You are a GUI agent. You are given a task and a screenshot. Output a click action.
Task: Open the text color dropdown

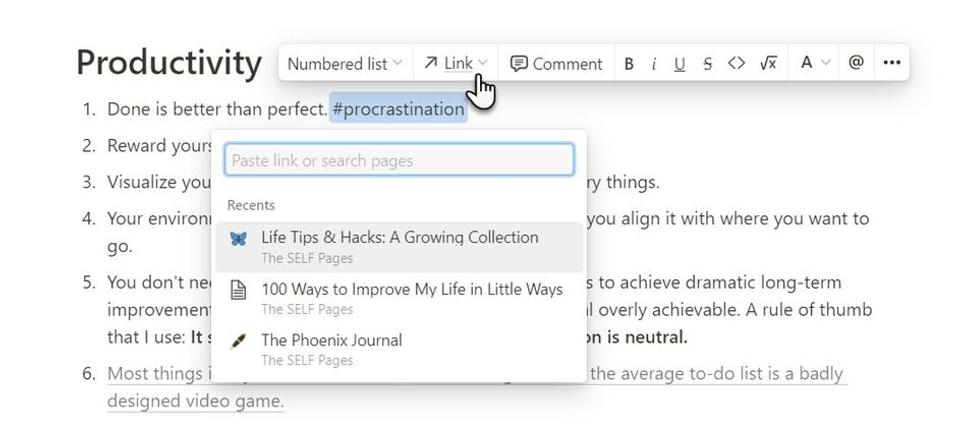(815, 63)
